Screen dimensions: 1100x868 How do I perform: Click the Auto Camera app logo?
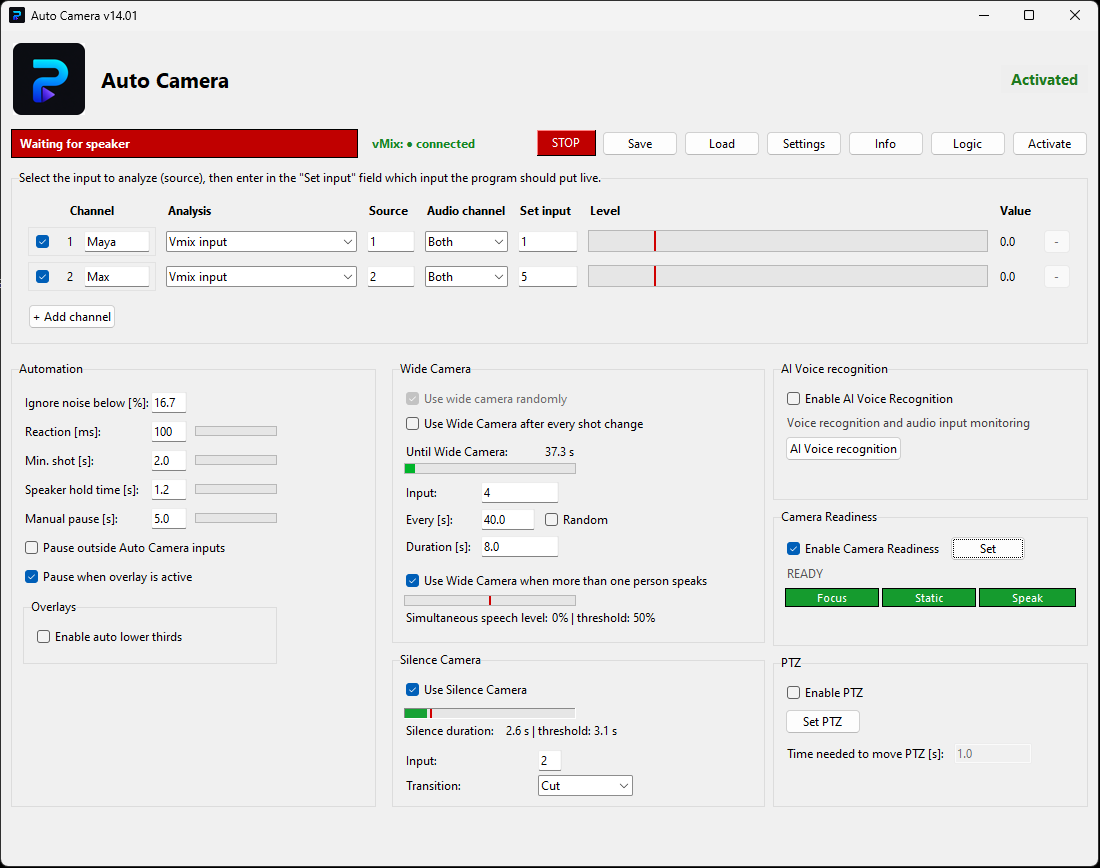click(x=49, y=79)
